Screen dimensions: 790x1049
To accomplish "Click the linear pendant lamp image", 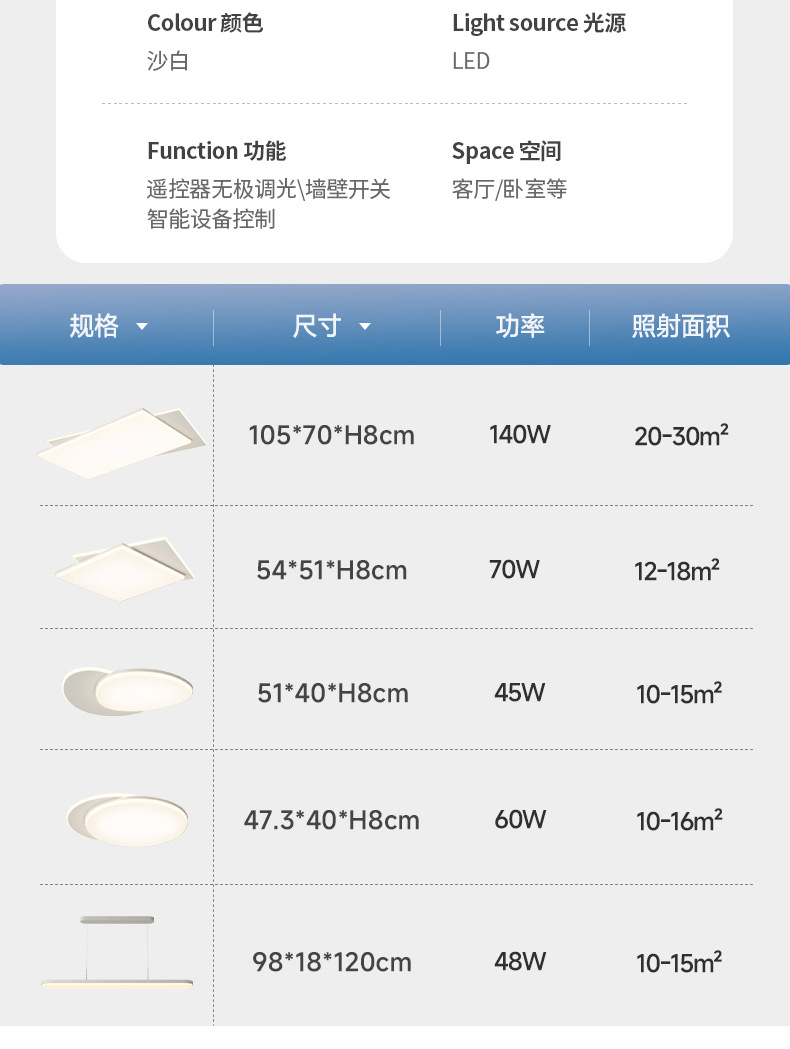I will coord(117,955).
